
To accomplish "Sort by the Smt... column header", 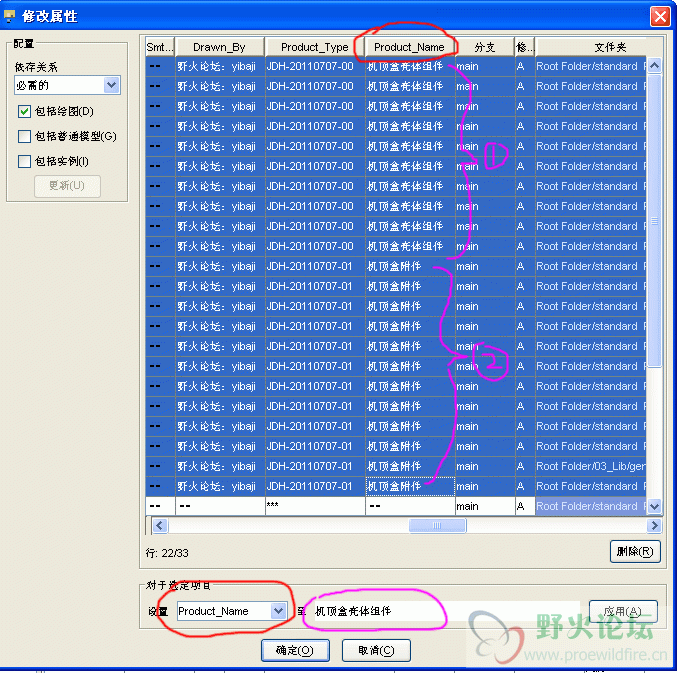I will (160, 47).
